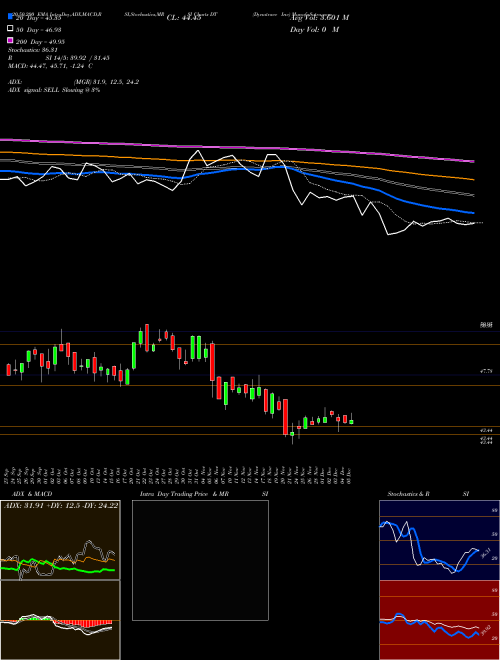Open the MACD histogram chart panel
The width and height of the screenshot is (500, 660).
60,620
